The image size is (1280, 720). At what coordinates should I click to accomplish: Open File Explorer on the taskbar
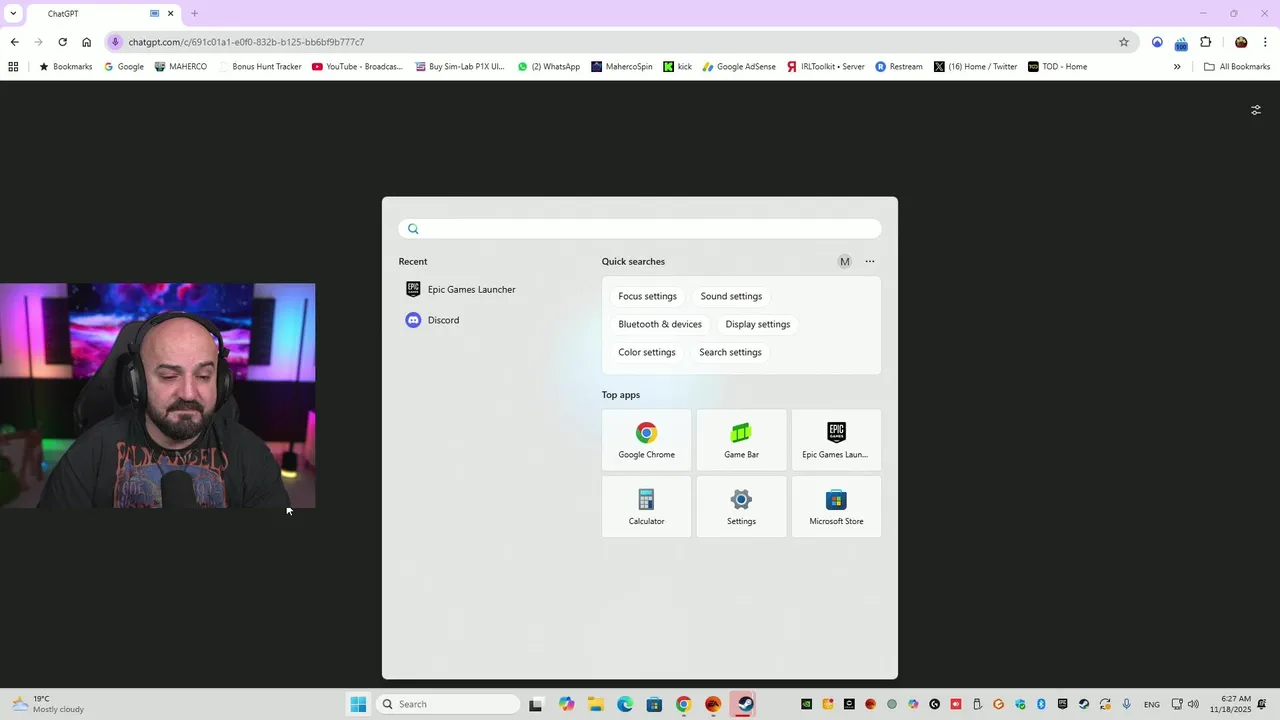tap(596, 704)
